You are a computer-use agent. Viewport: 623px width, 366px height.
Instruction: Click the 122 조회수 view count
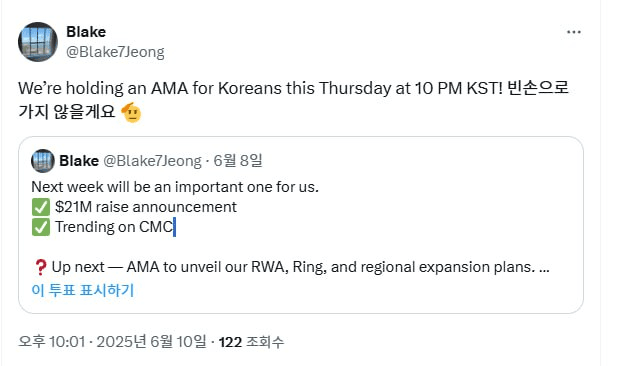point(252,342)
